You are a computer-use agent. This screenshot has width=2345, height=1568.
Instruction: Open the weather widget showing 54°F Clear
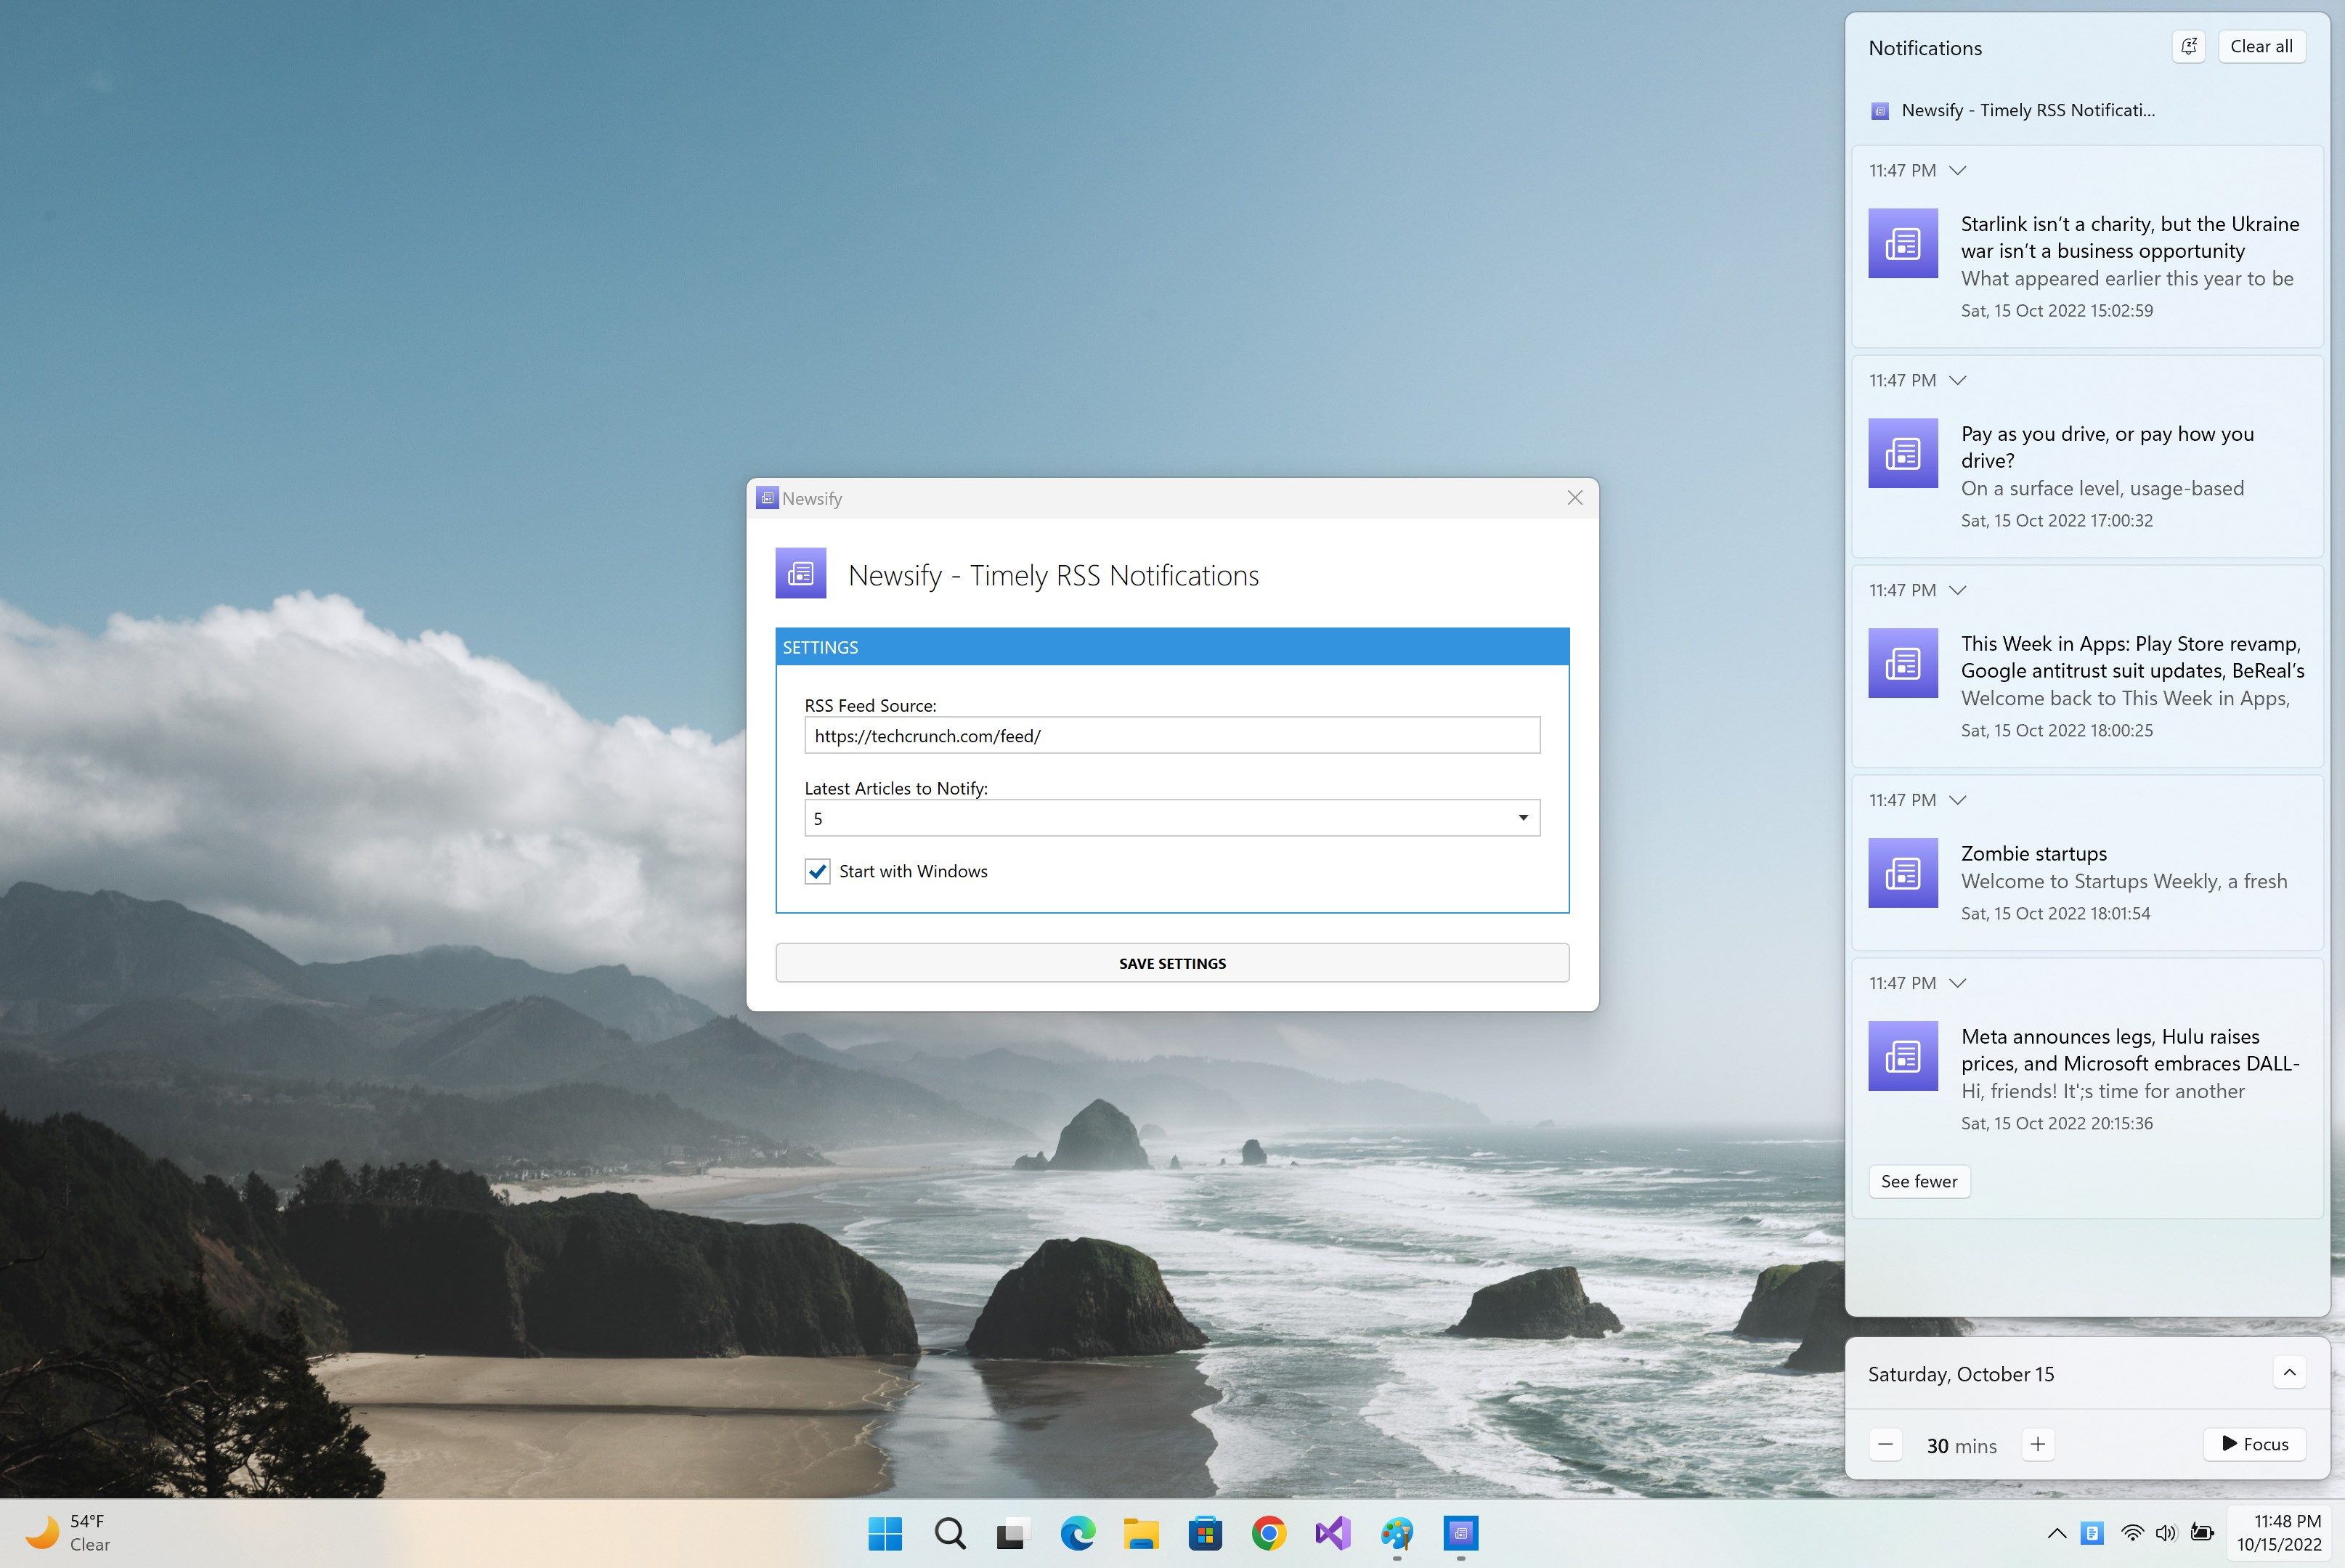70,1533
